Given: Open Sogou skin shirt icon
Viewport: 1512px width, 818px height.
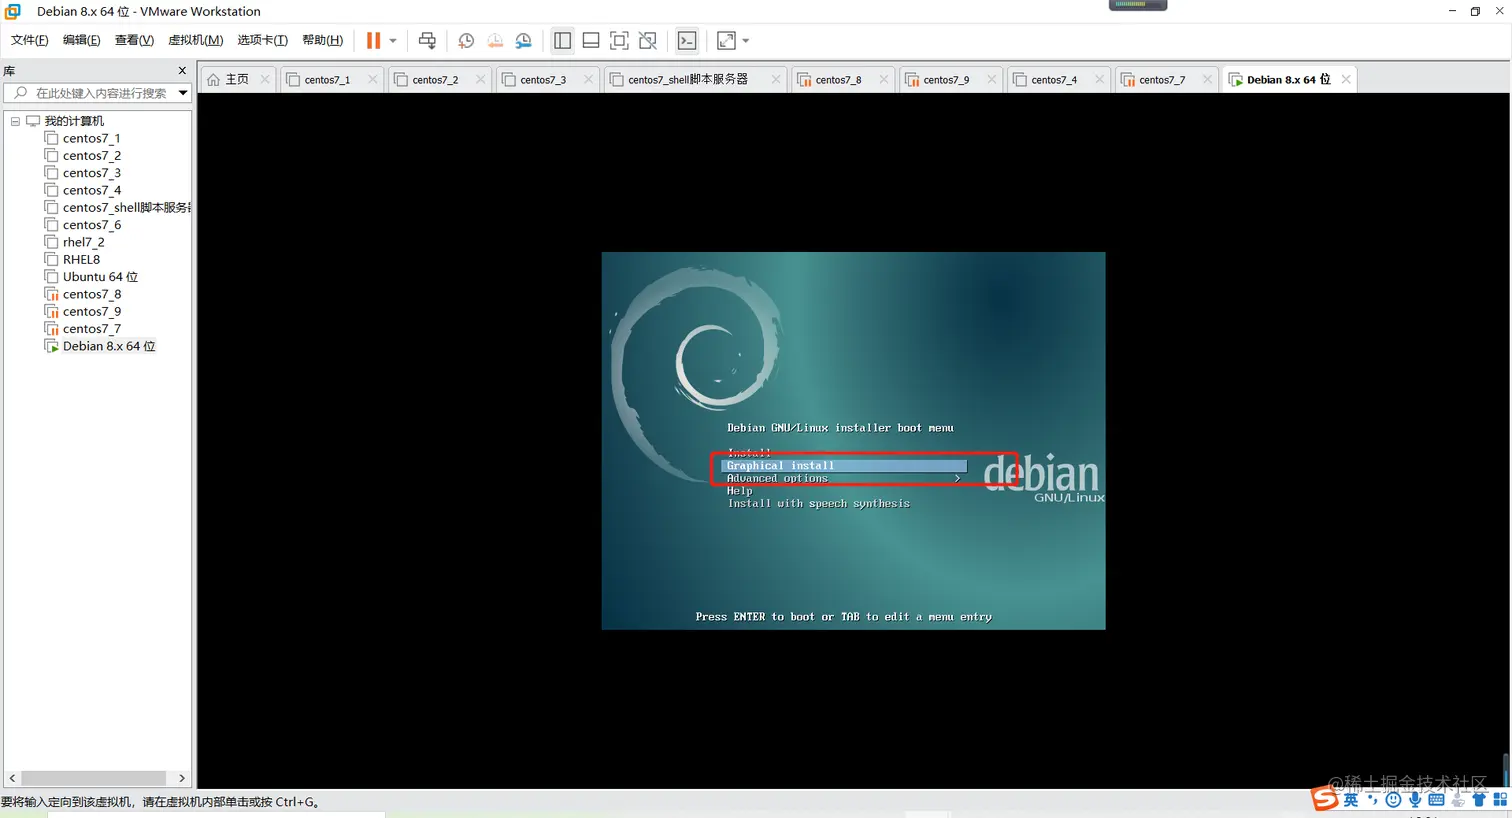Looking at the screenshot, I should pyautogui.click(x=1479, y=800).
